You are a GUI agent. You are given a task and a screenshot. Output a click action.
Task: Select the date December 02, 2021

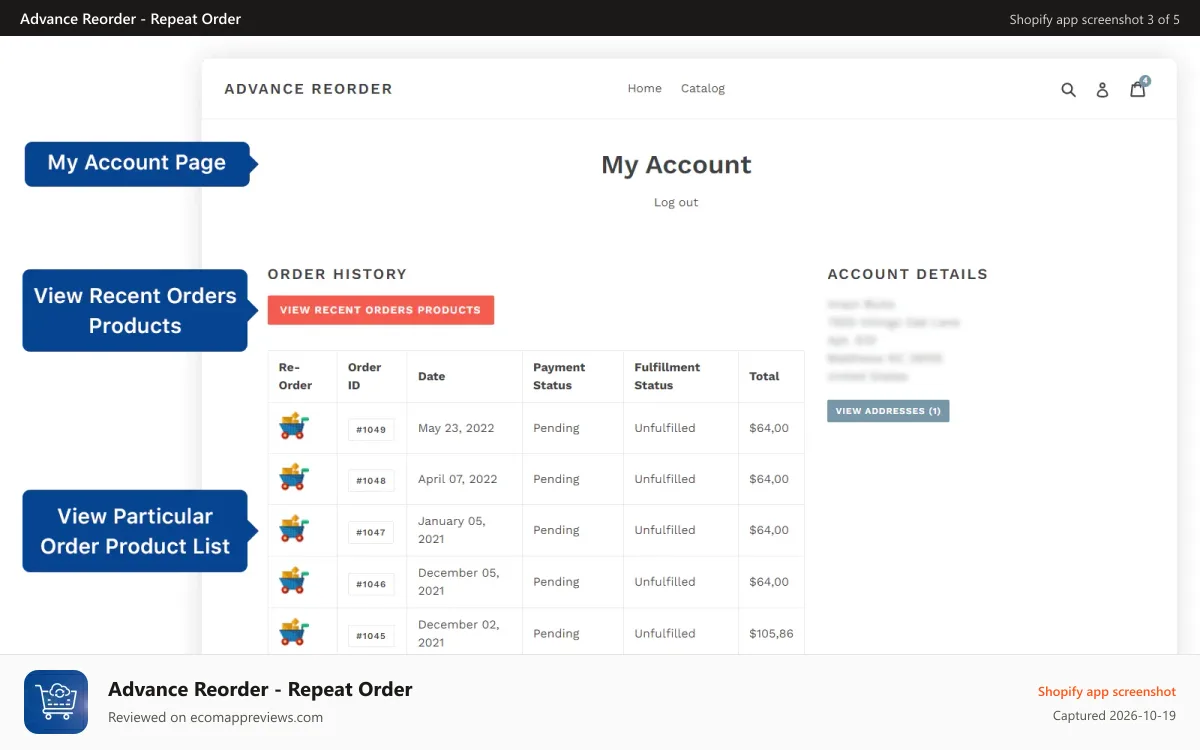(458, 633)
